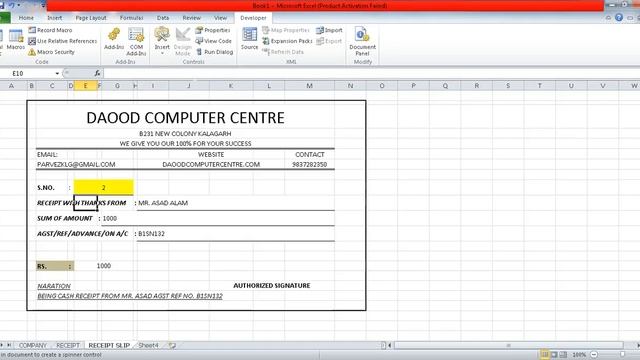Click the NARATION label
This screenshot has width=640, height=360.
(x=54, y=286)
